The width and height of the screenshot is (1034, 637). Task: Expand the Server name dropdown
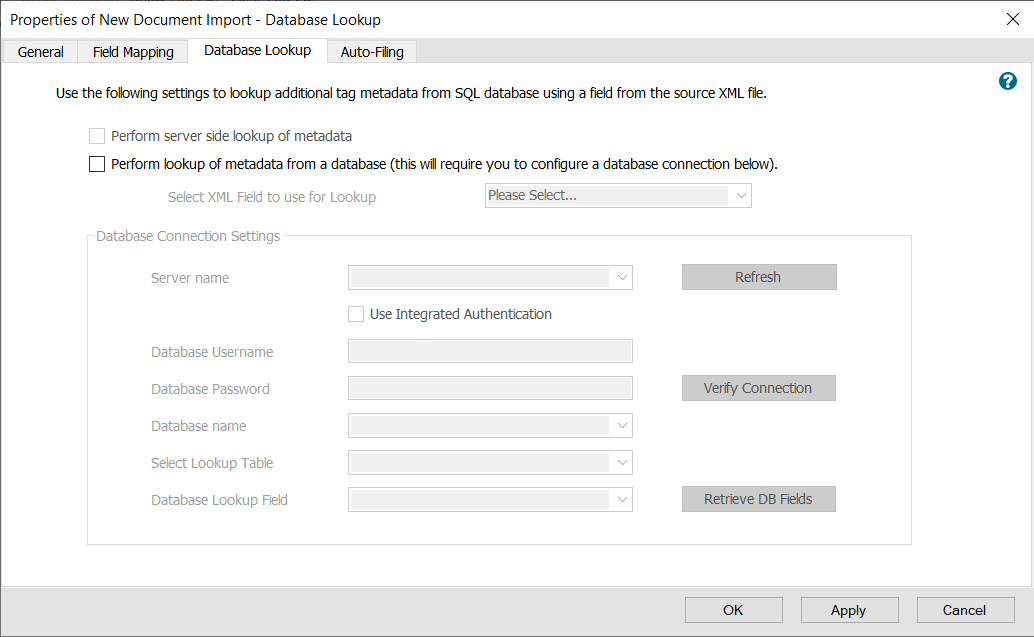[x=622, y=277]
